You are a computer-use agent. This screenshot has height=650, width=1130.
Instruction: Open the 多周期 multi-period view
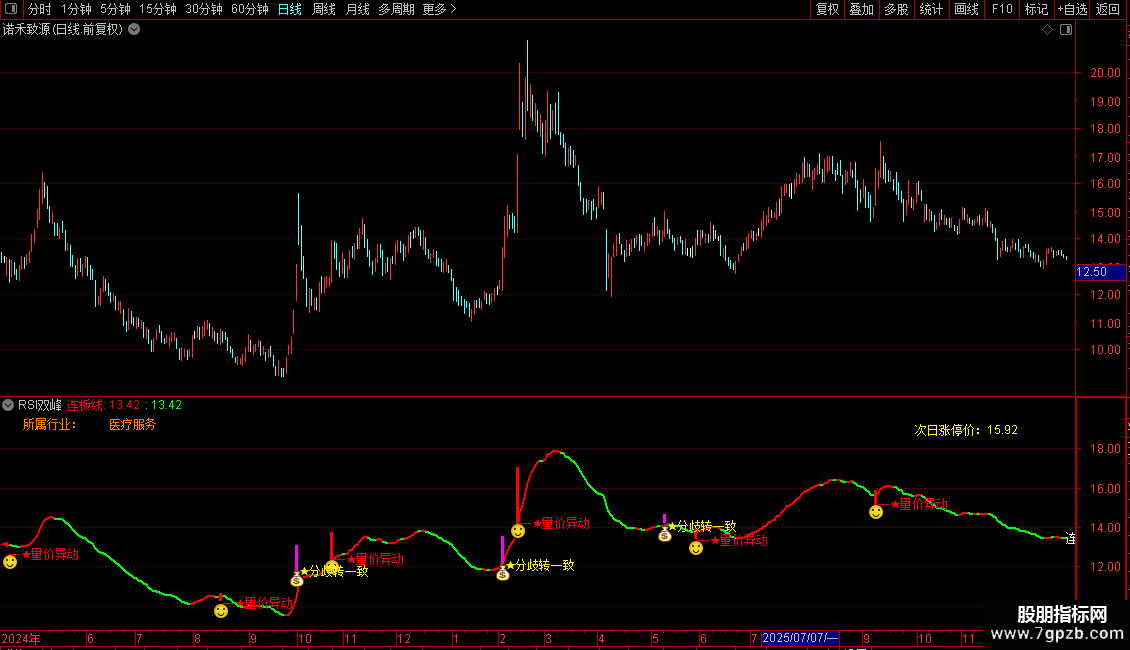[396, 9]
